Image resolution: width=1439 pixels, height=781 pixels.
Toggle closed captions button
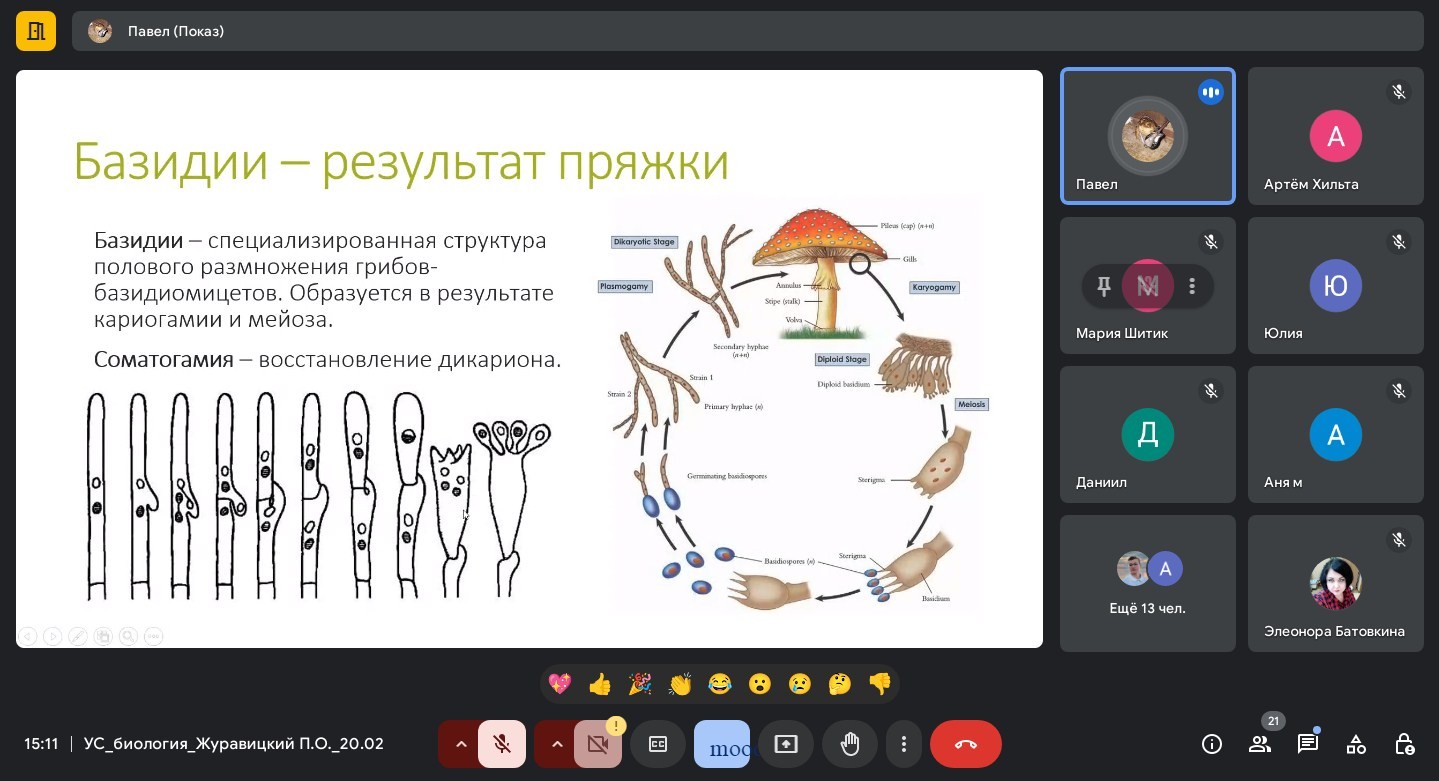pyautogui.click(x=658, y=744)
